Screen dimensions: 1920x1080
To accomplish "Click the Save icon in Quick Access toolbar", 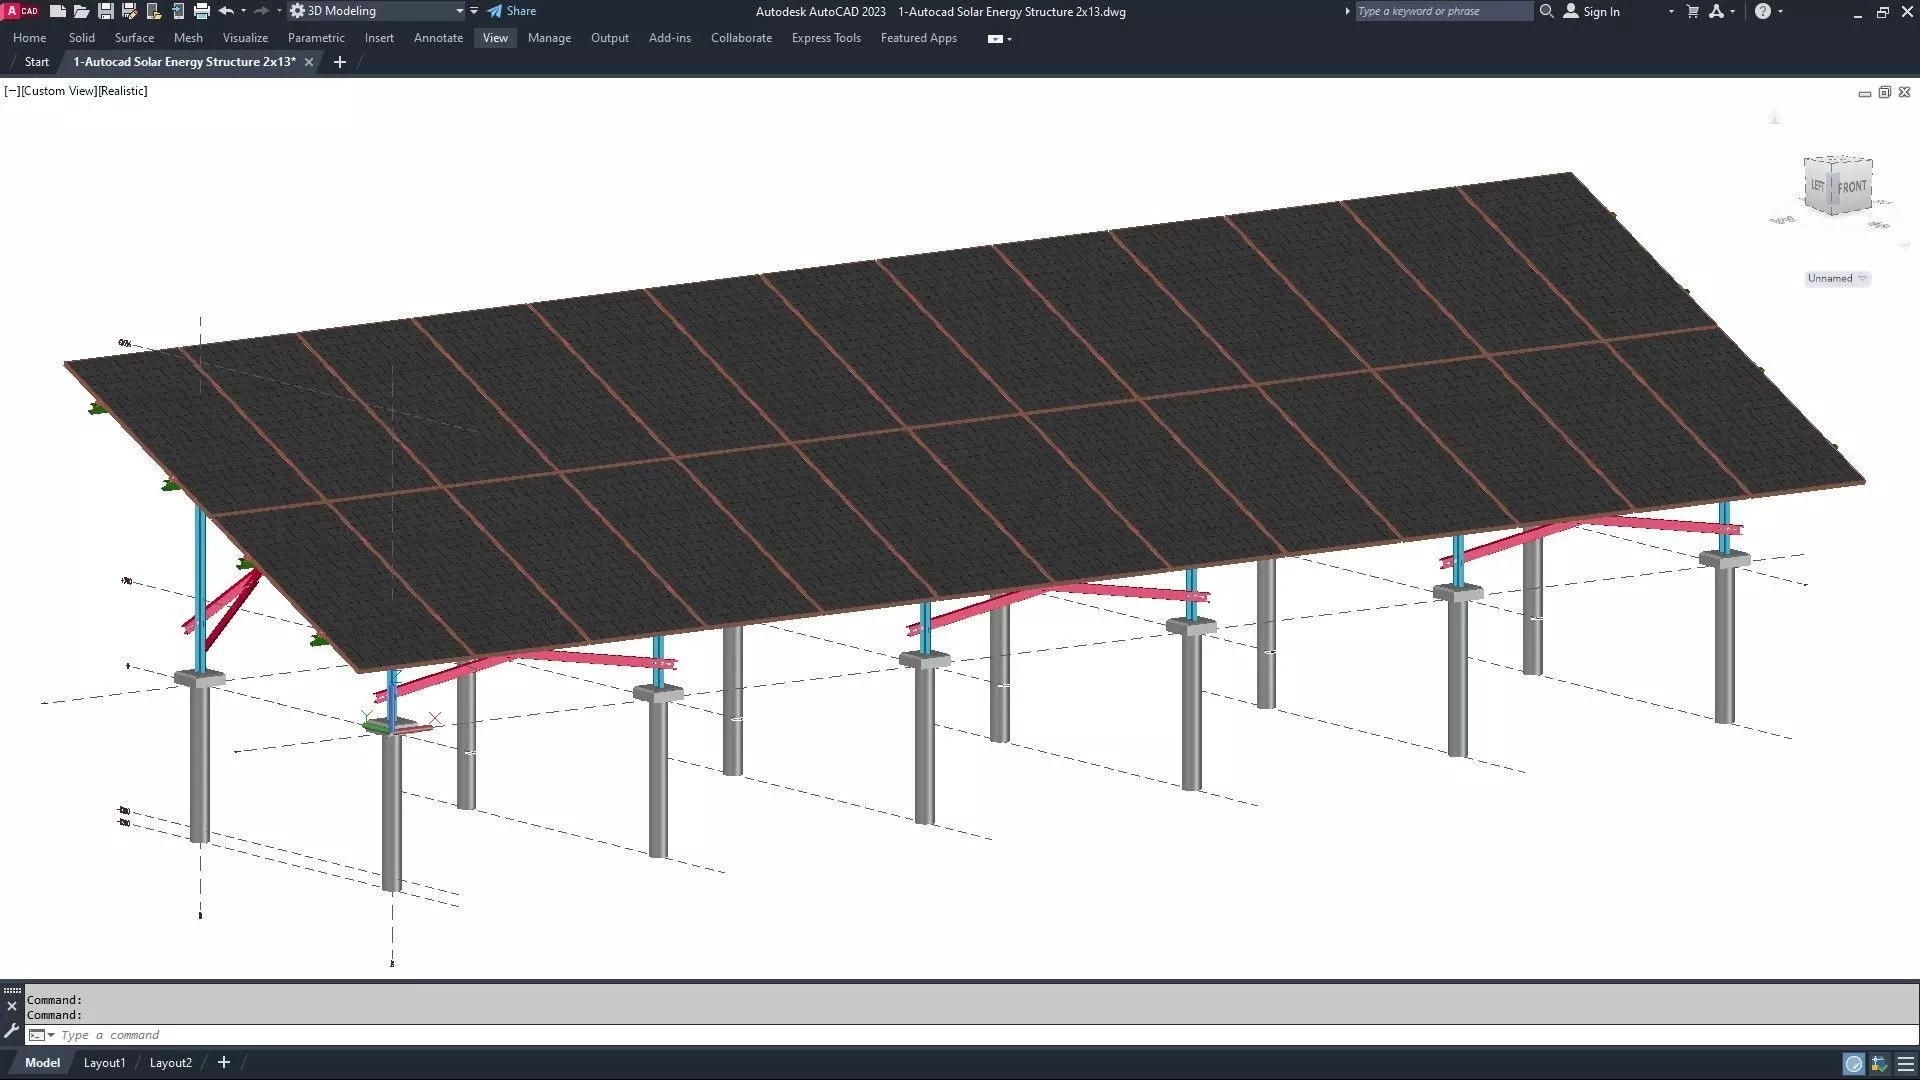I will [x=105, y=11].
